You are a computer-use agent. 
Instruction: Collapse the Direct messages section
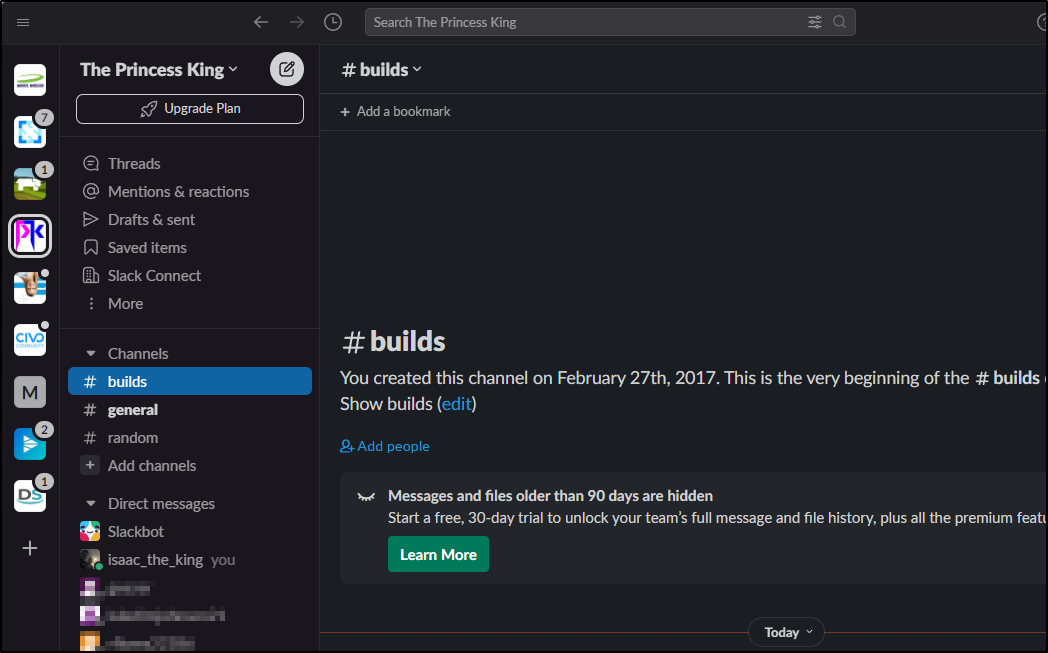pos(91,503)
